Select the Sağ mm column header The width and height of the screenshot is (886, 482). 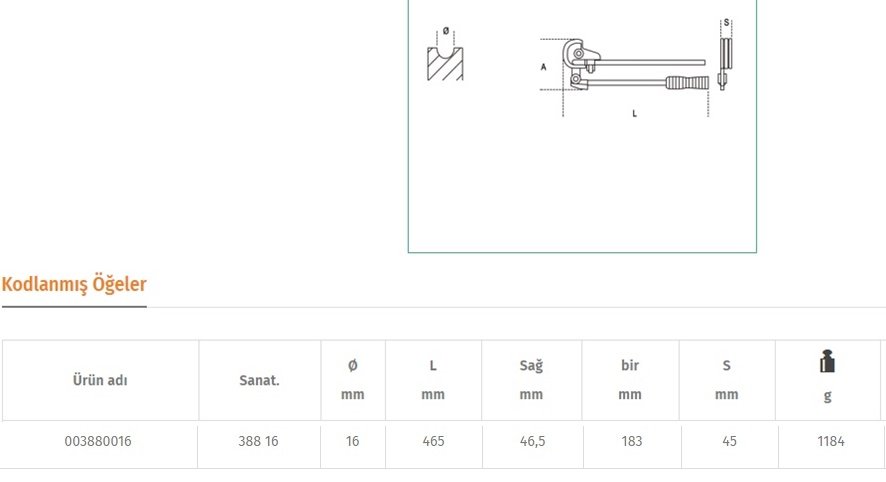coord(531,380)
